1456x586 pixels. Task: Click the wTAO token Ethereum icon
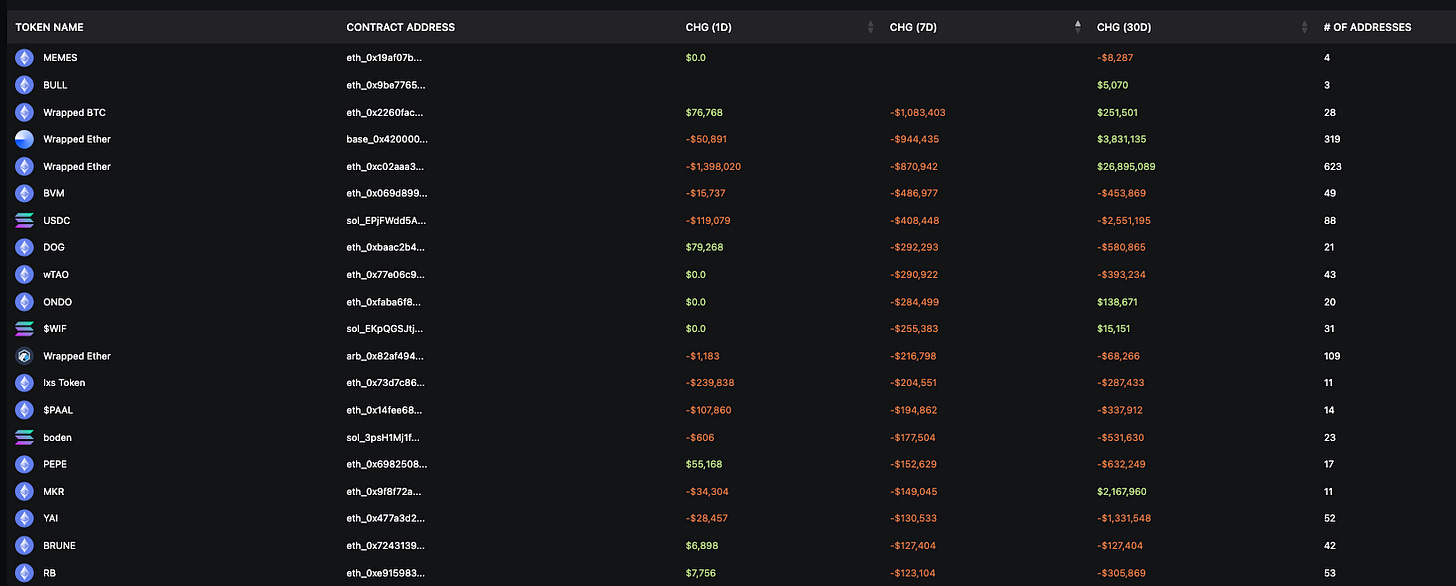click(24, 275)
